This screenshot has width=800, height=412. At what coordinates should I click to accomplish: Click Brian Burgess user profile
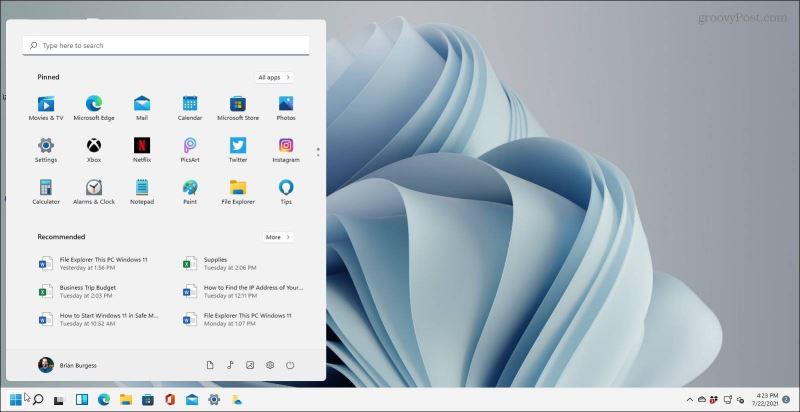pyautogui.click(x=68, y=365)
